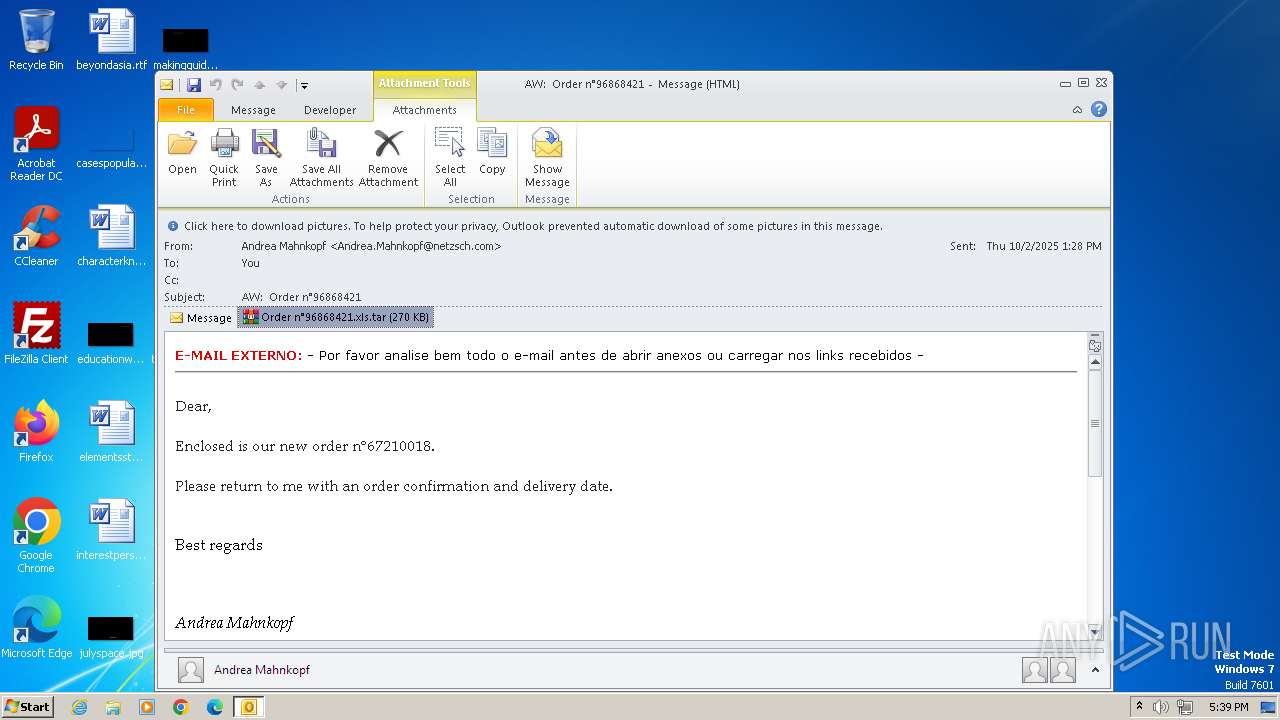Quick Print the attachment

coord(224,158)
